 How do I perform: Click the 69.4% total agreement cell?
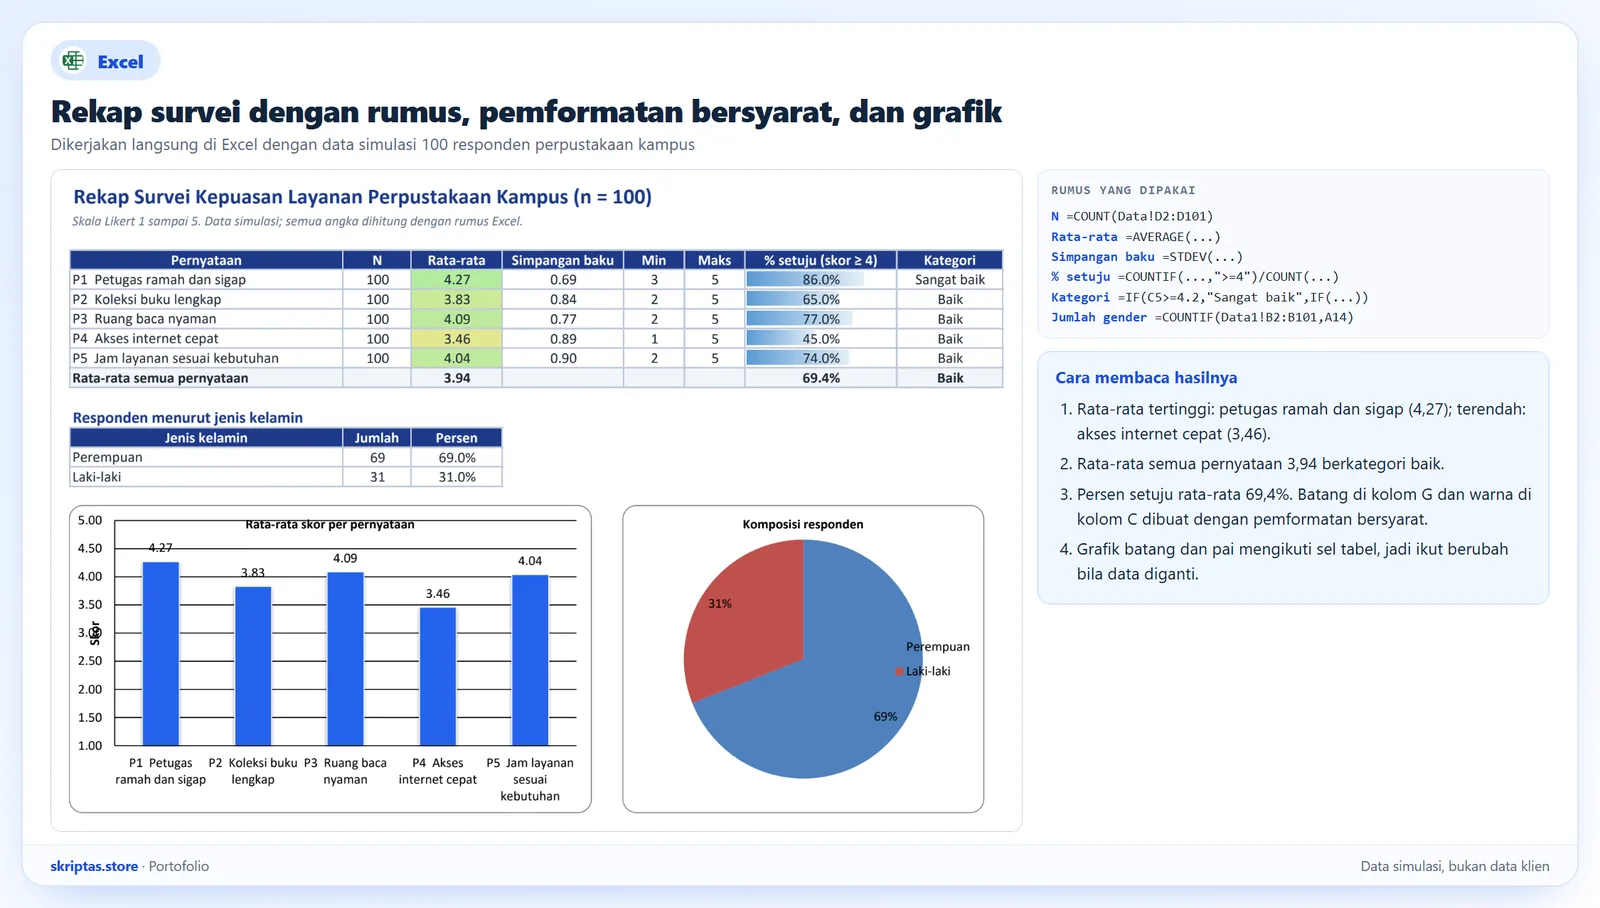coord(820,378)
